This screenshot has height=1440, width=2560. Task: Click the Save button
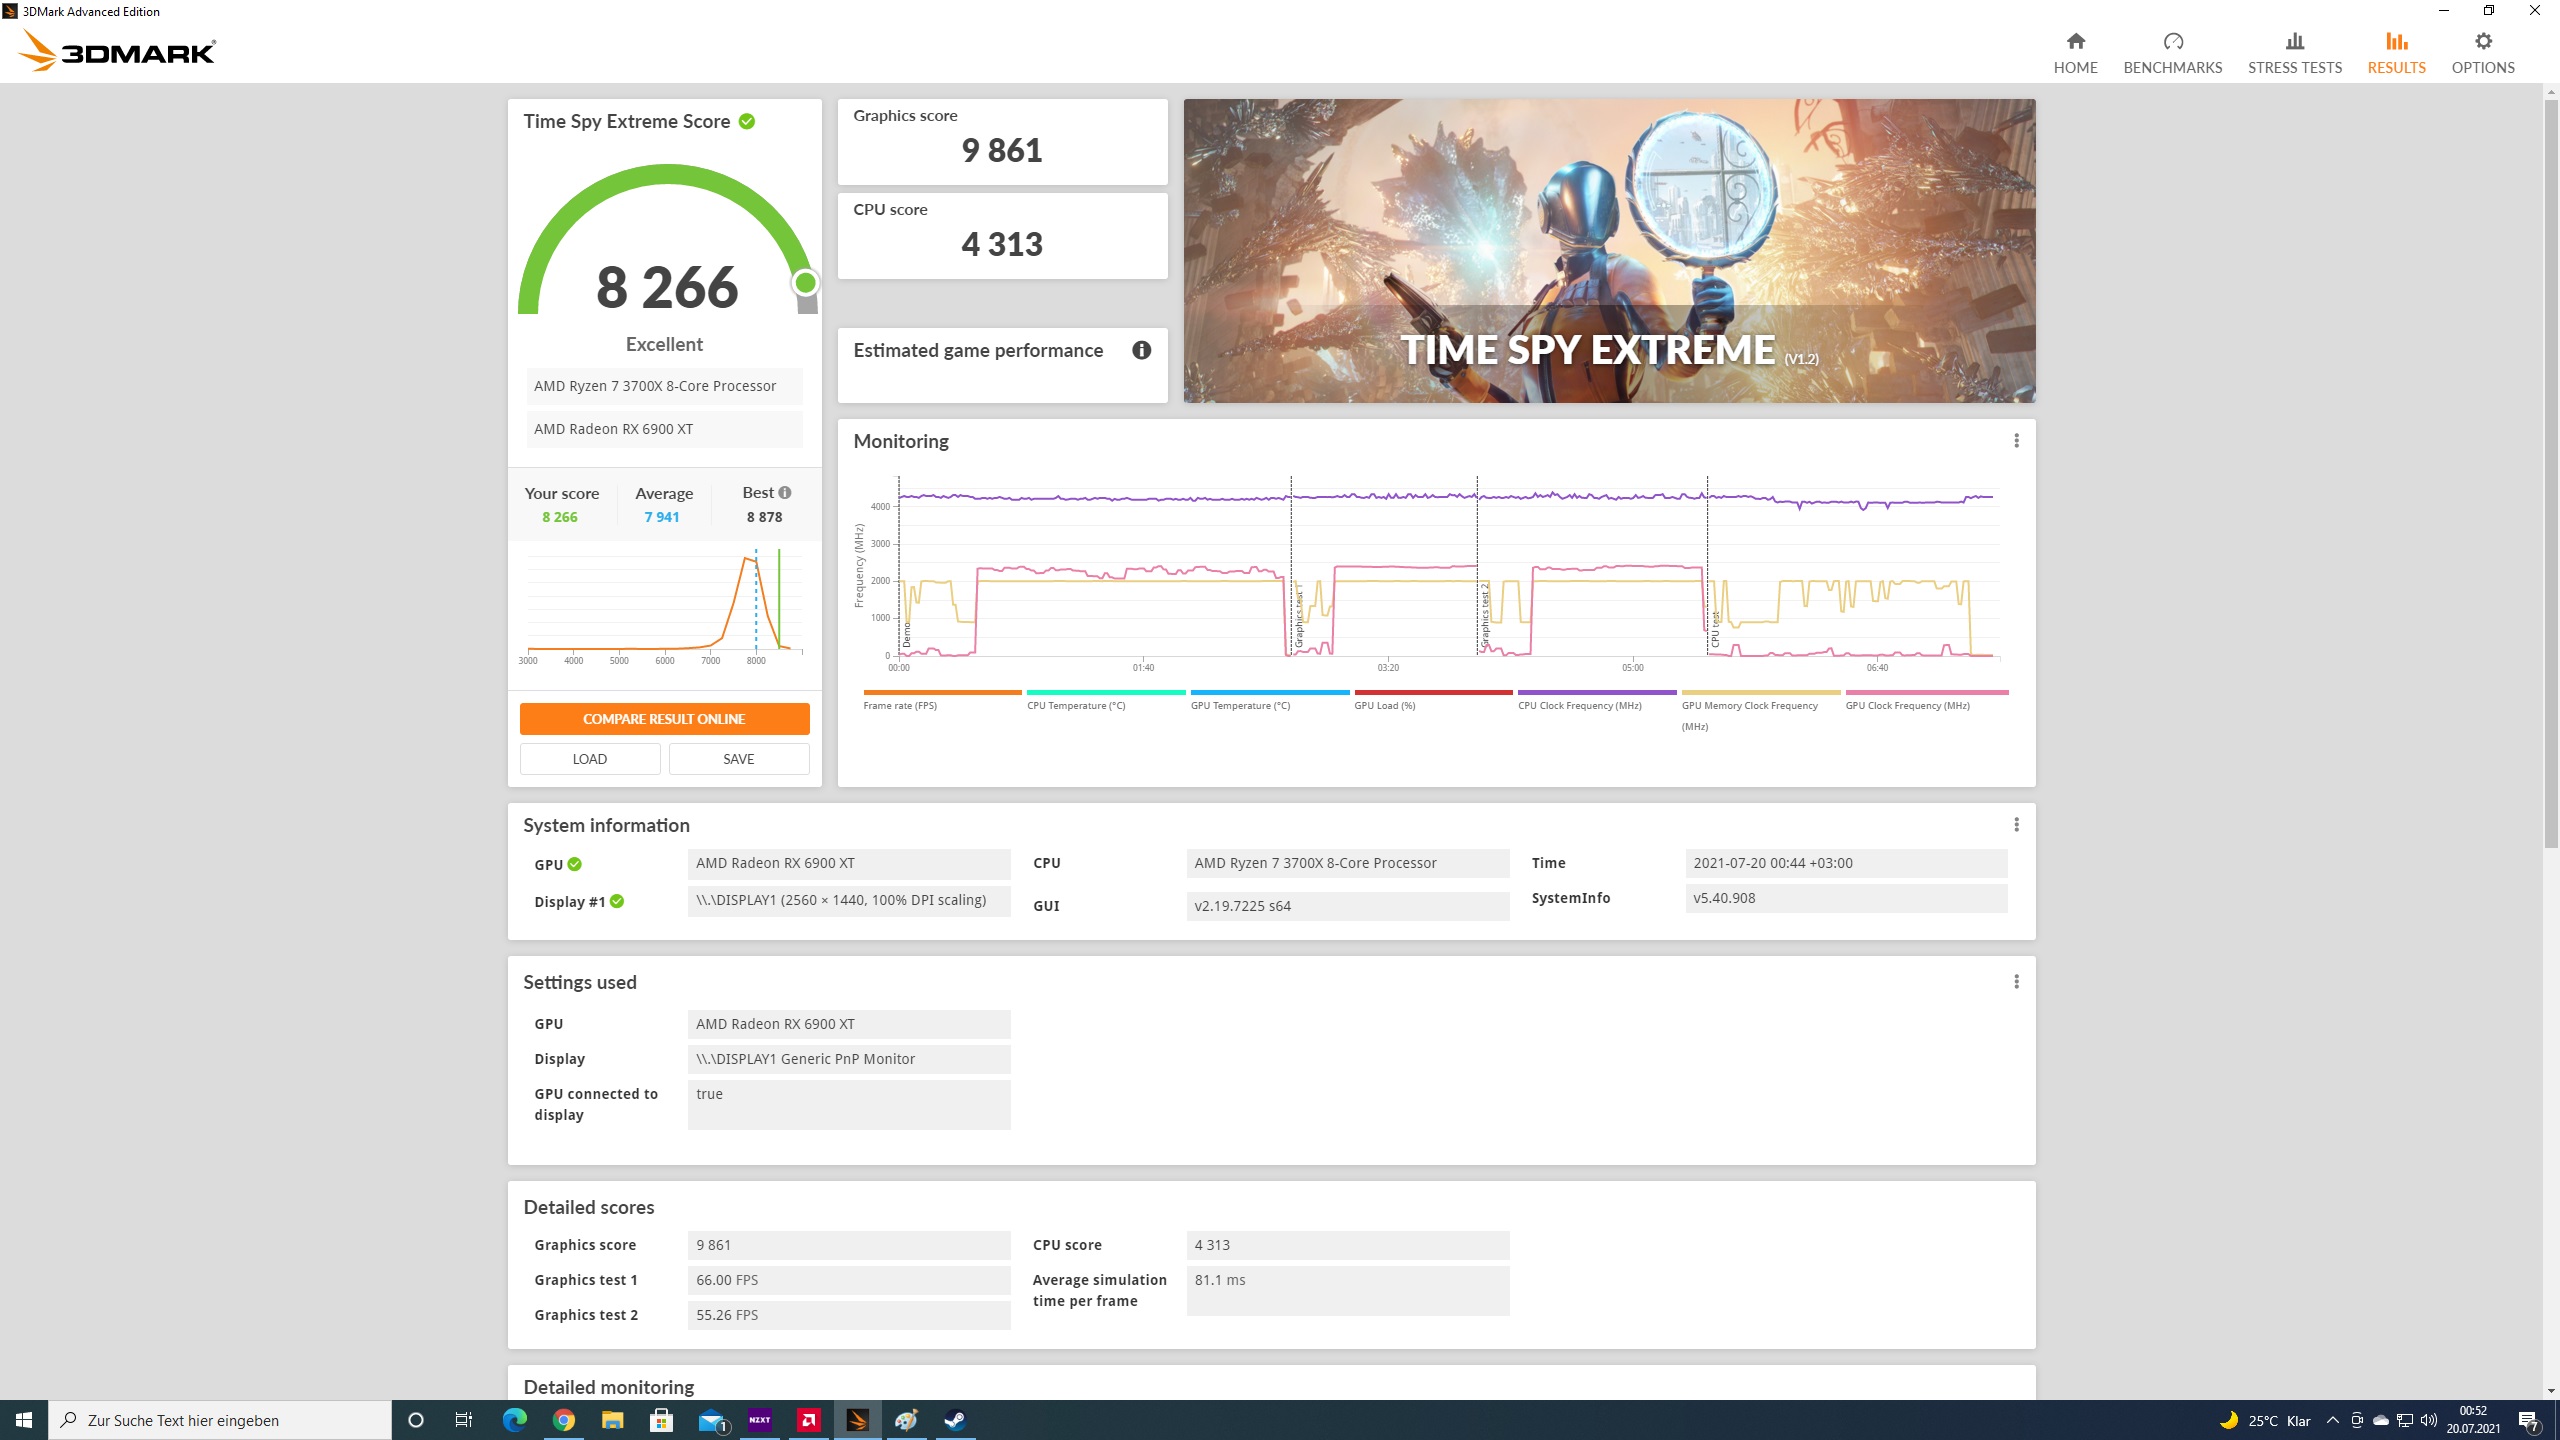coord(738,759)
